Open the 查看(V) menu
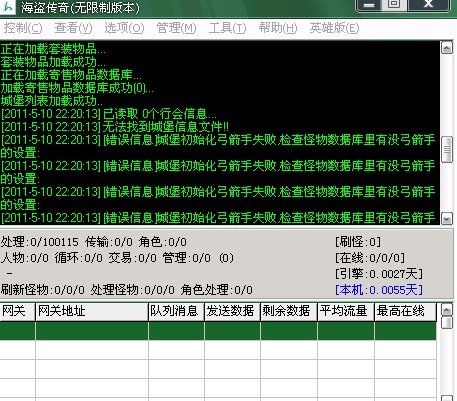Image resolution: width=457 pixels, height=401 pixels. 73,28
